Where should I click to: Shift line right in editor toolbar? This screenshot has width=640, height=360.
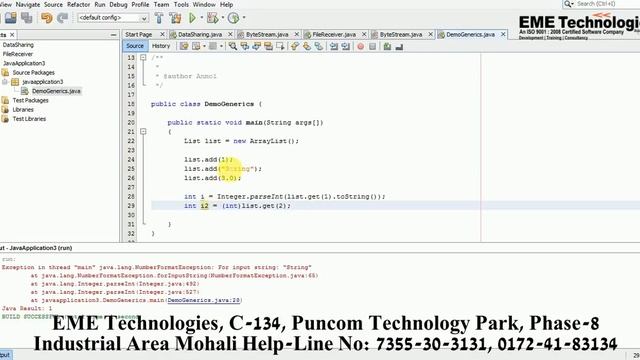[x=346, y=47]
